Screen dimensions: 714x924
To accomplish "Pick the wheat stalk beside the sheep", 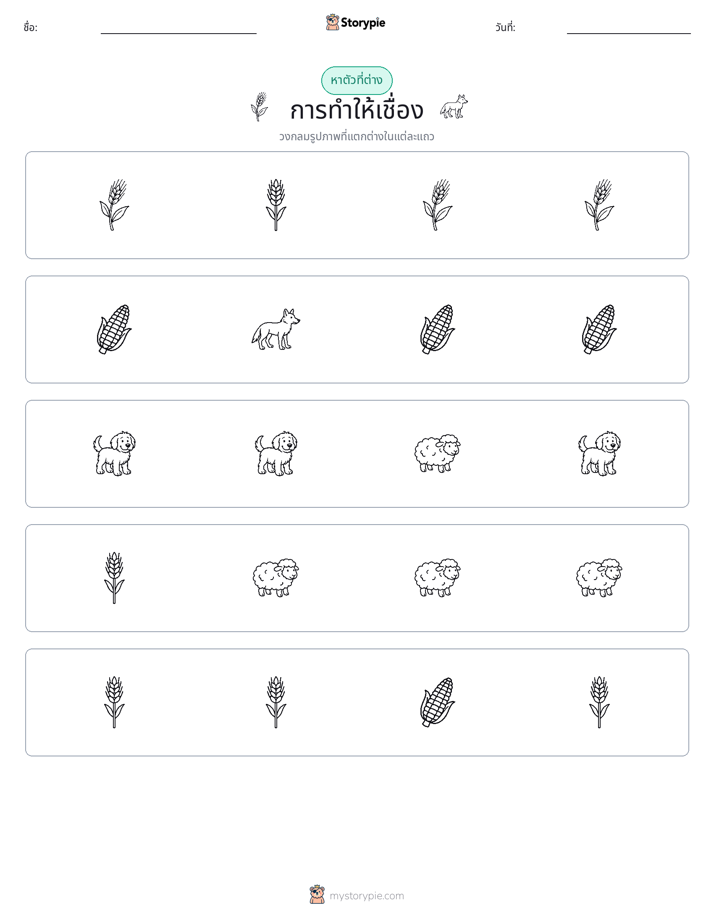I will [x=114, y=578].
